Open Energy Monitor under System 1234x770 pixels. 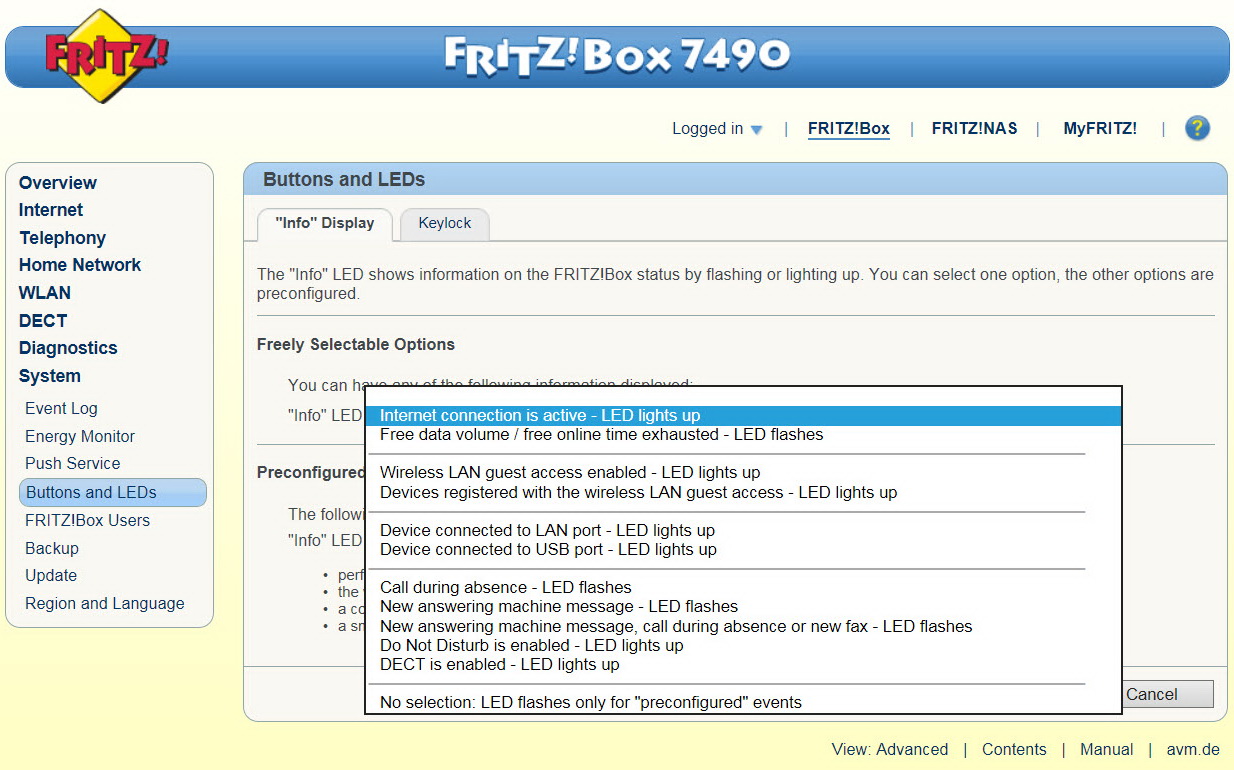pyautogui.click(x=80, y=436)
